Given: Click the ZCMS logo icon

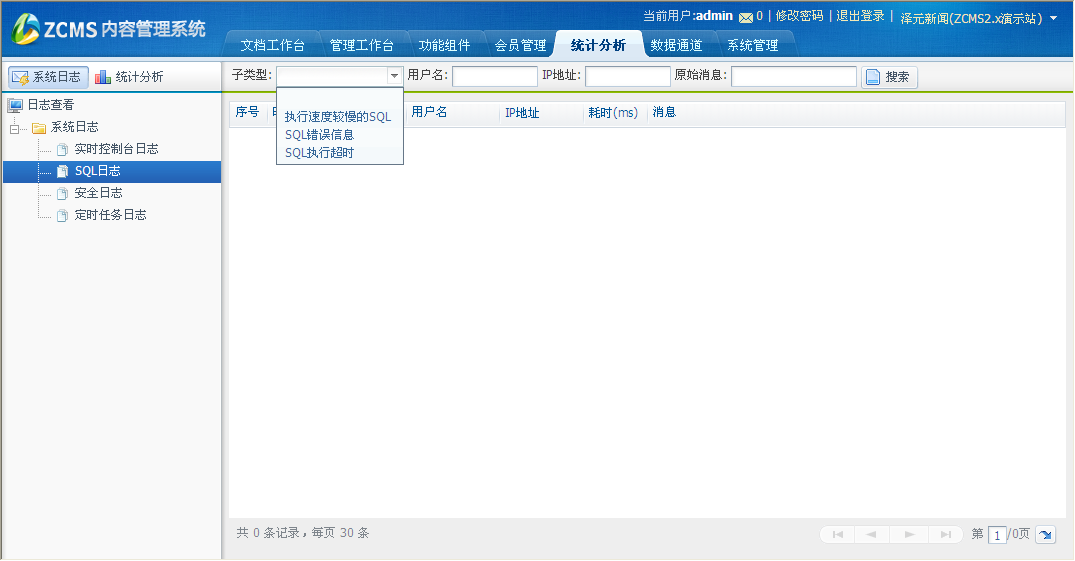Looking at the screenshot, I should (x=26, y=30).
